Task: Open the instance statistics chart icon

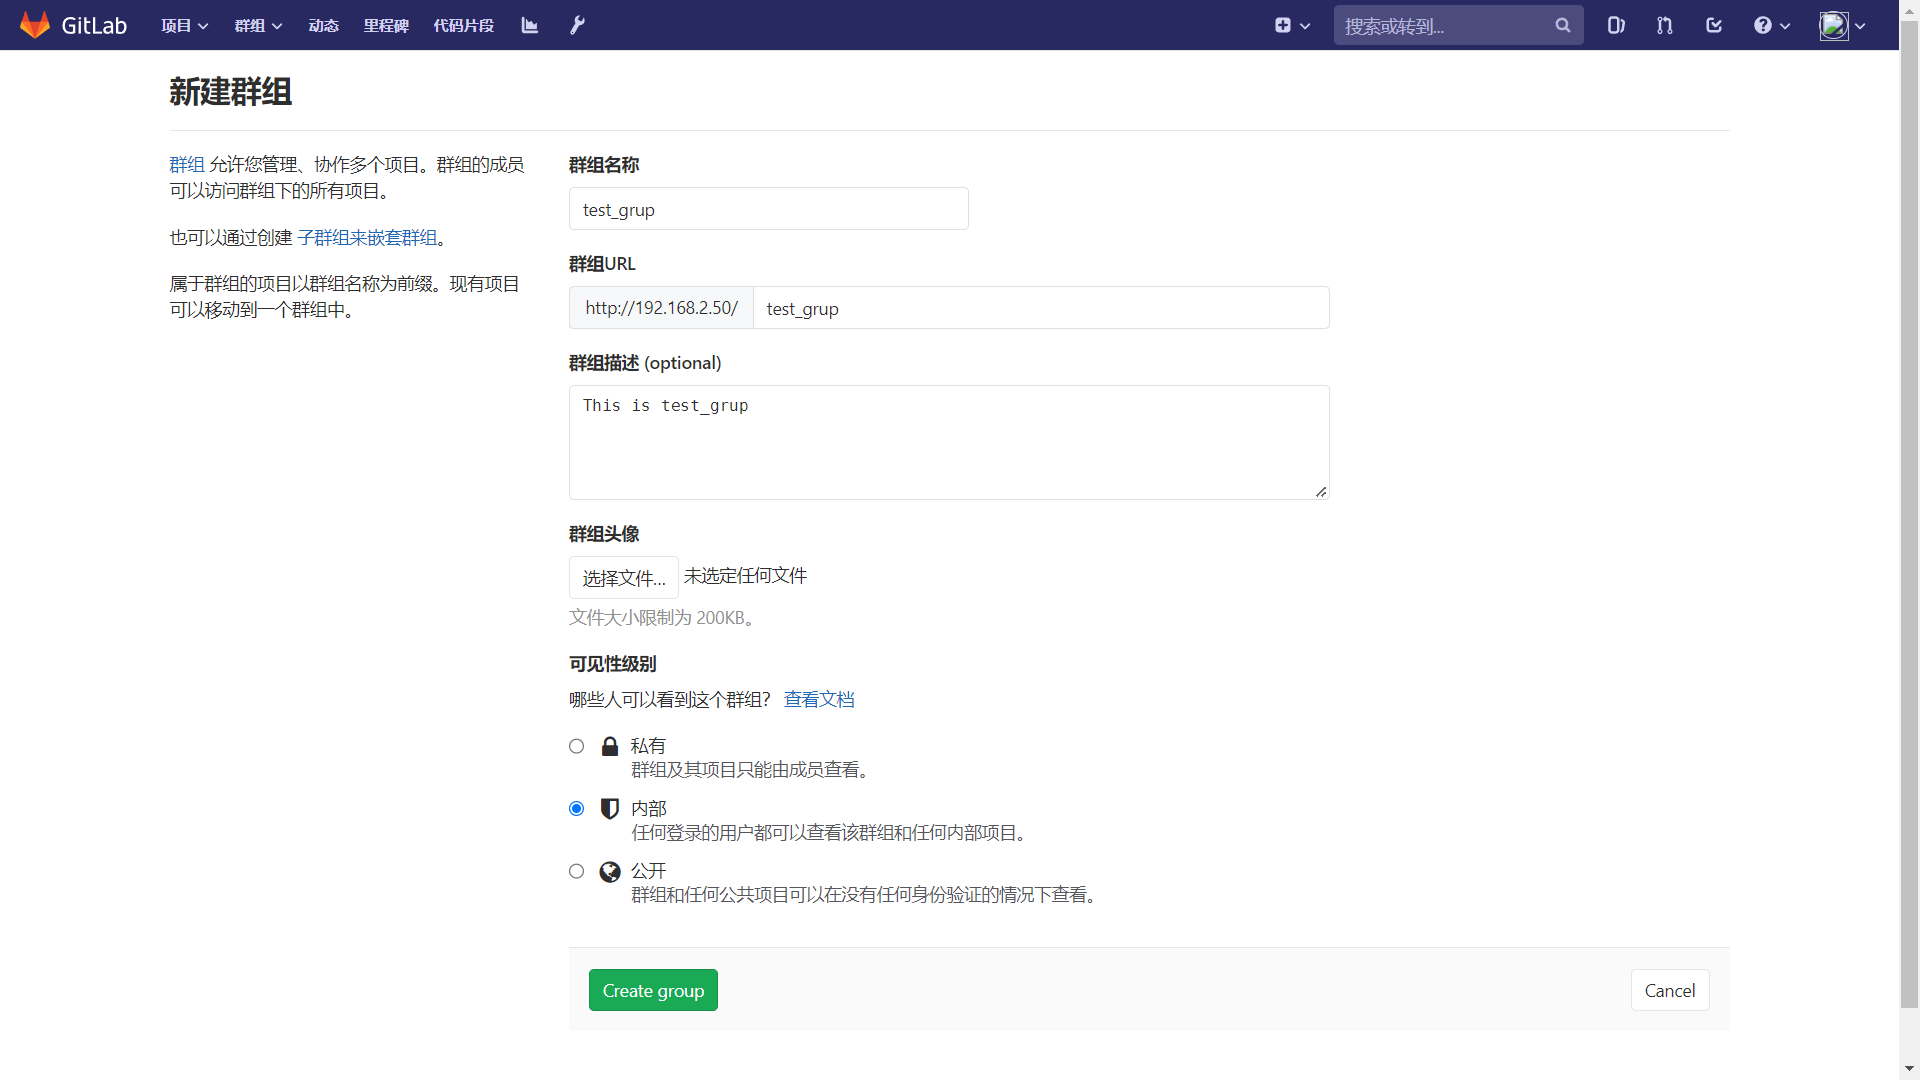Action: pos(530,25)
